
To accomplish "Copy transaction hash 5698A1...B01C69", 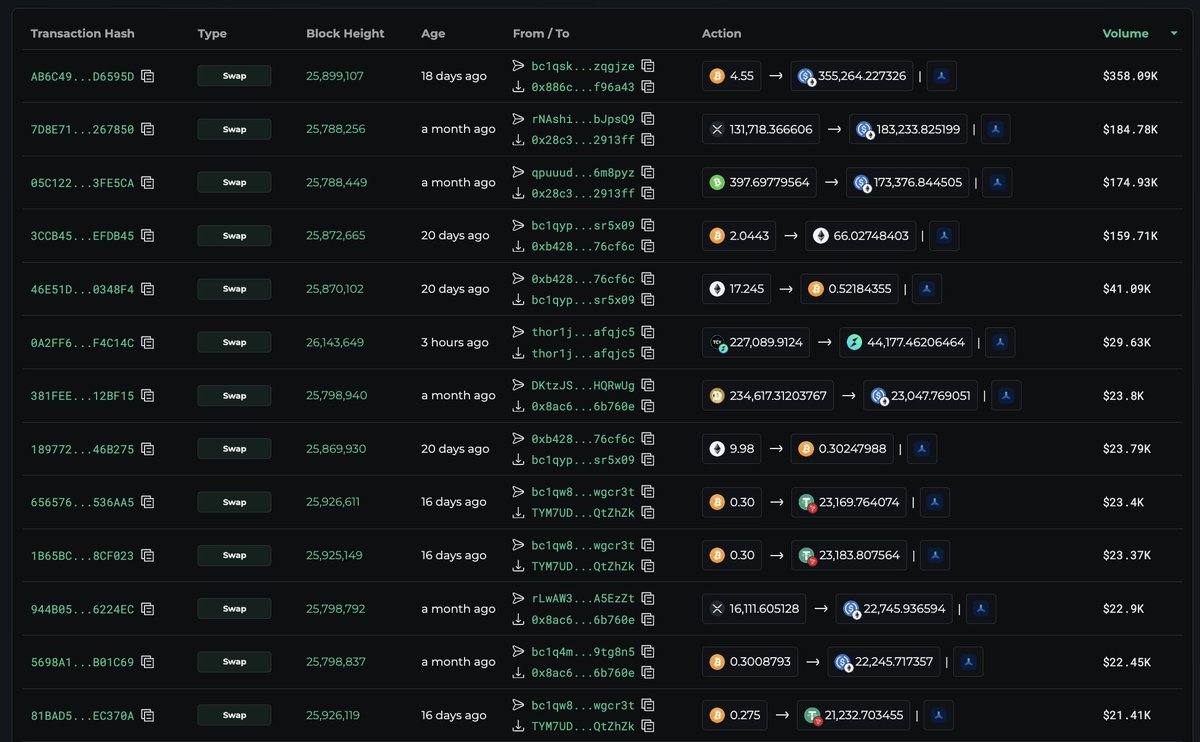I will tap(148, 662).
